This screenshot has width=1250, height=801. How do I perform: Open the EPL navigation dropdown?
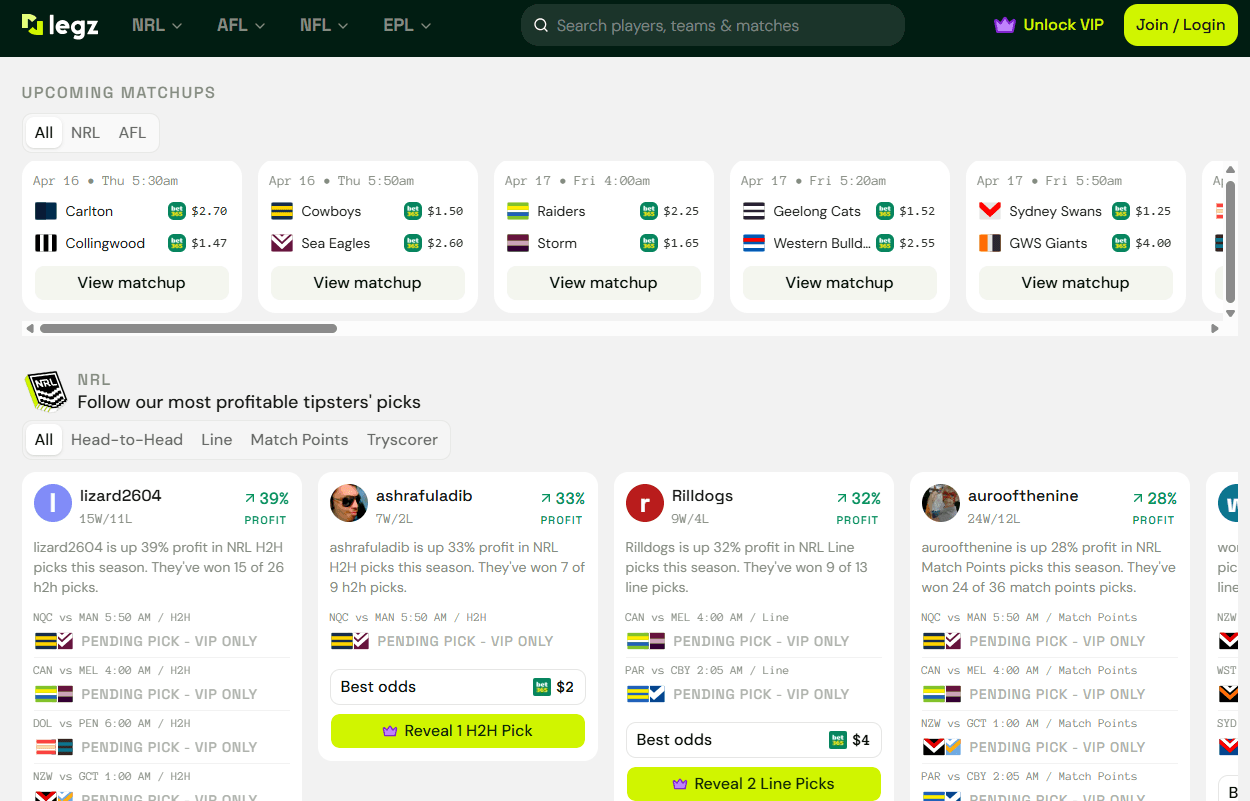(407, 25)
